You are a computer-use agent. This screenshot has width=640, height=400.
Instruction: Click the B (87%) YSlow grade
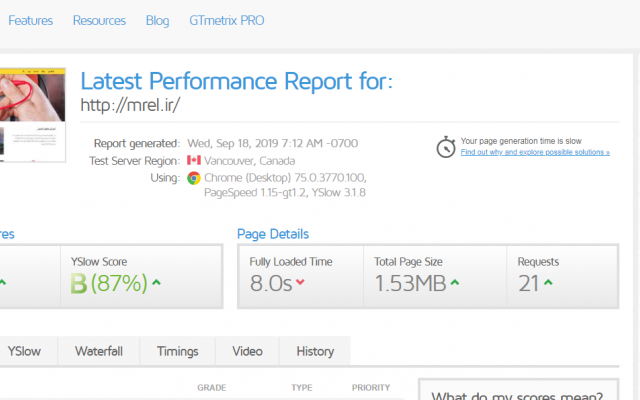pyautogui.click(x=109, y=283)
